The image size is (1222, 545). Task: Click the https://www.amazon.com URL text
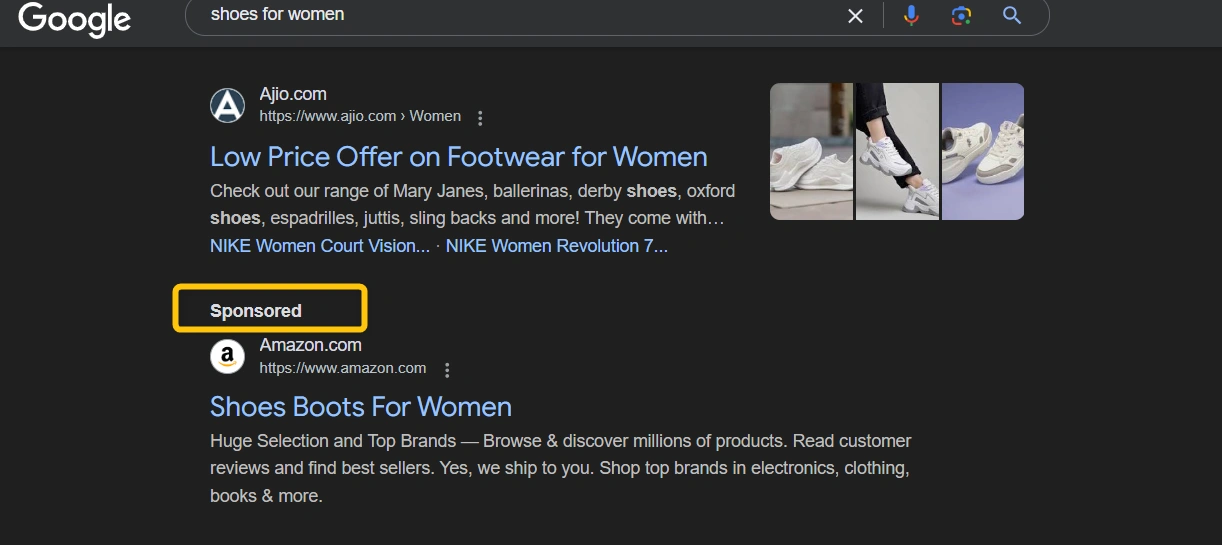coord(343,368)
